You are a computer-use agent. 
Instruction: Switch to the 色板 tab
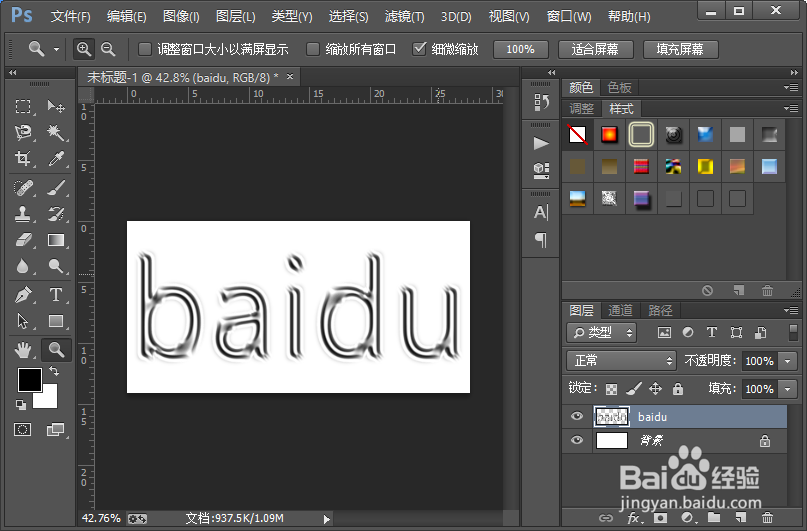[x=619, y=87]
